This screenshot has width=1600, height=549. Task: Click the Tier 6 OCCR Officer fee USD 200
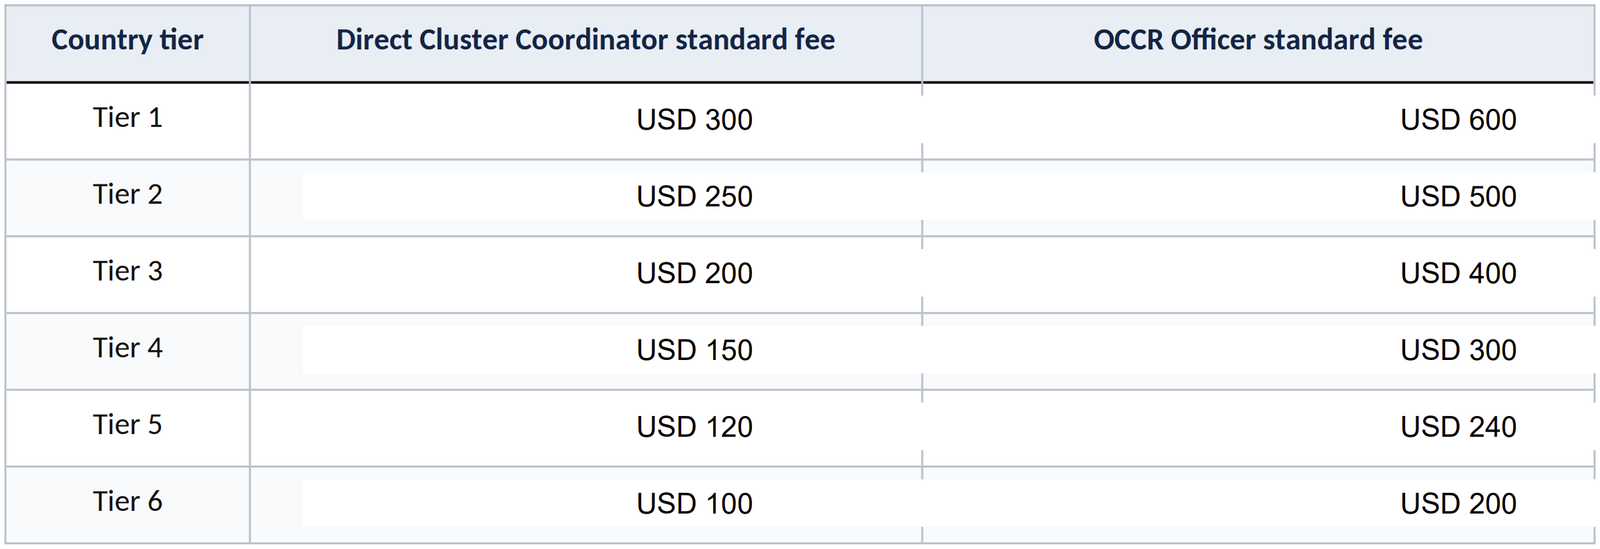tap(1458, 504)
